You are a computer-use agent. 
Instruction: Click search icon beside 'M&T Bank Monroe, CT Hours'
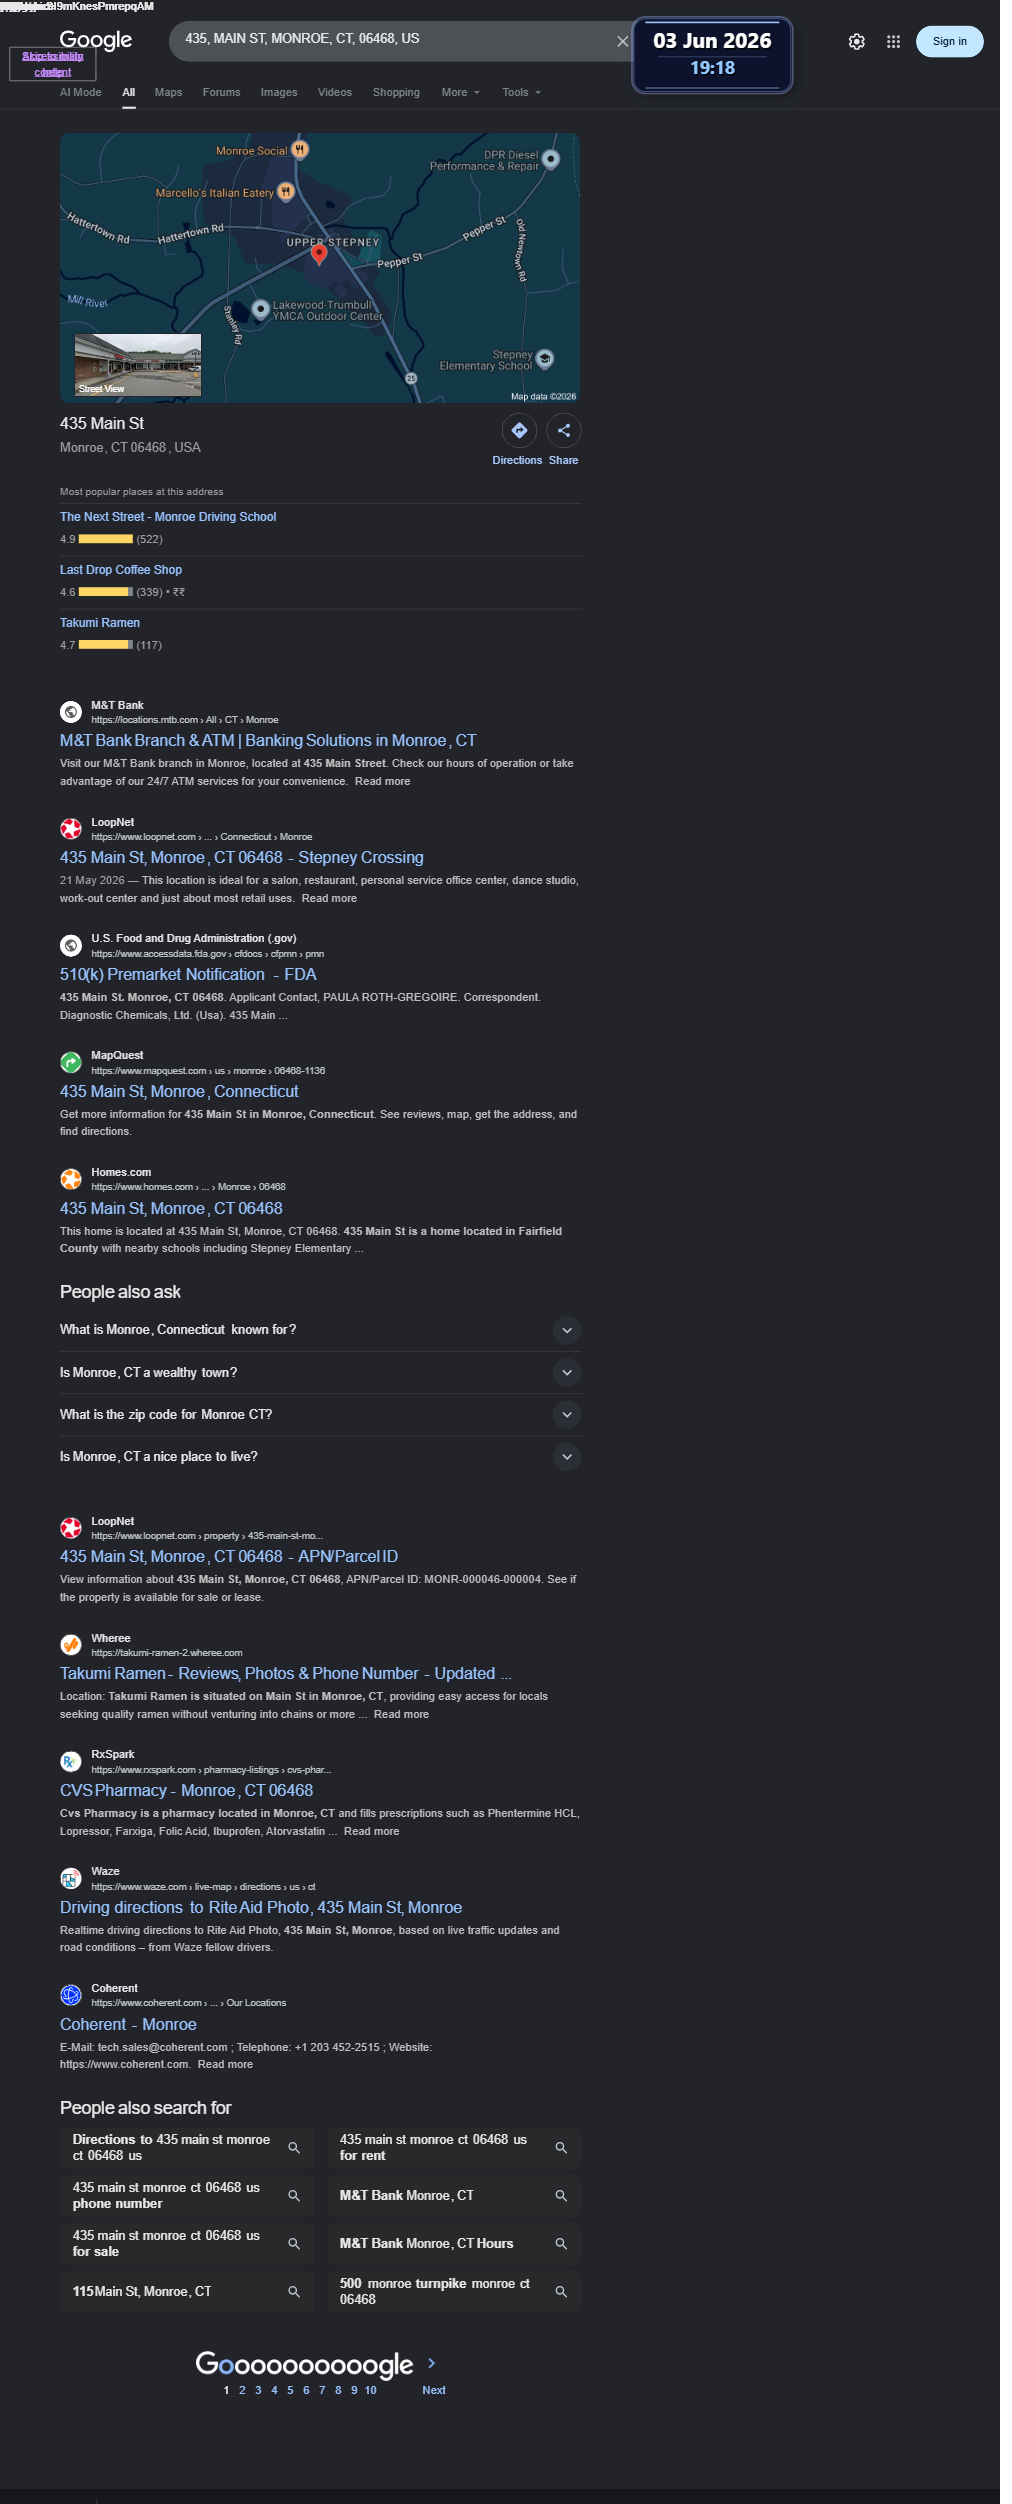coord(561,2243)
